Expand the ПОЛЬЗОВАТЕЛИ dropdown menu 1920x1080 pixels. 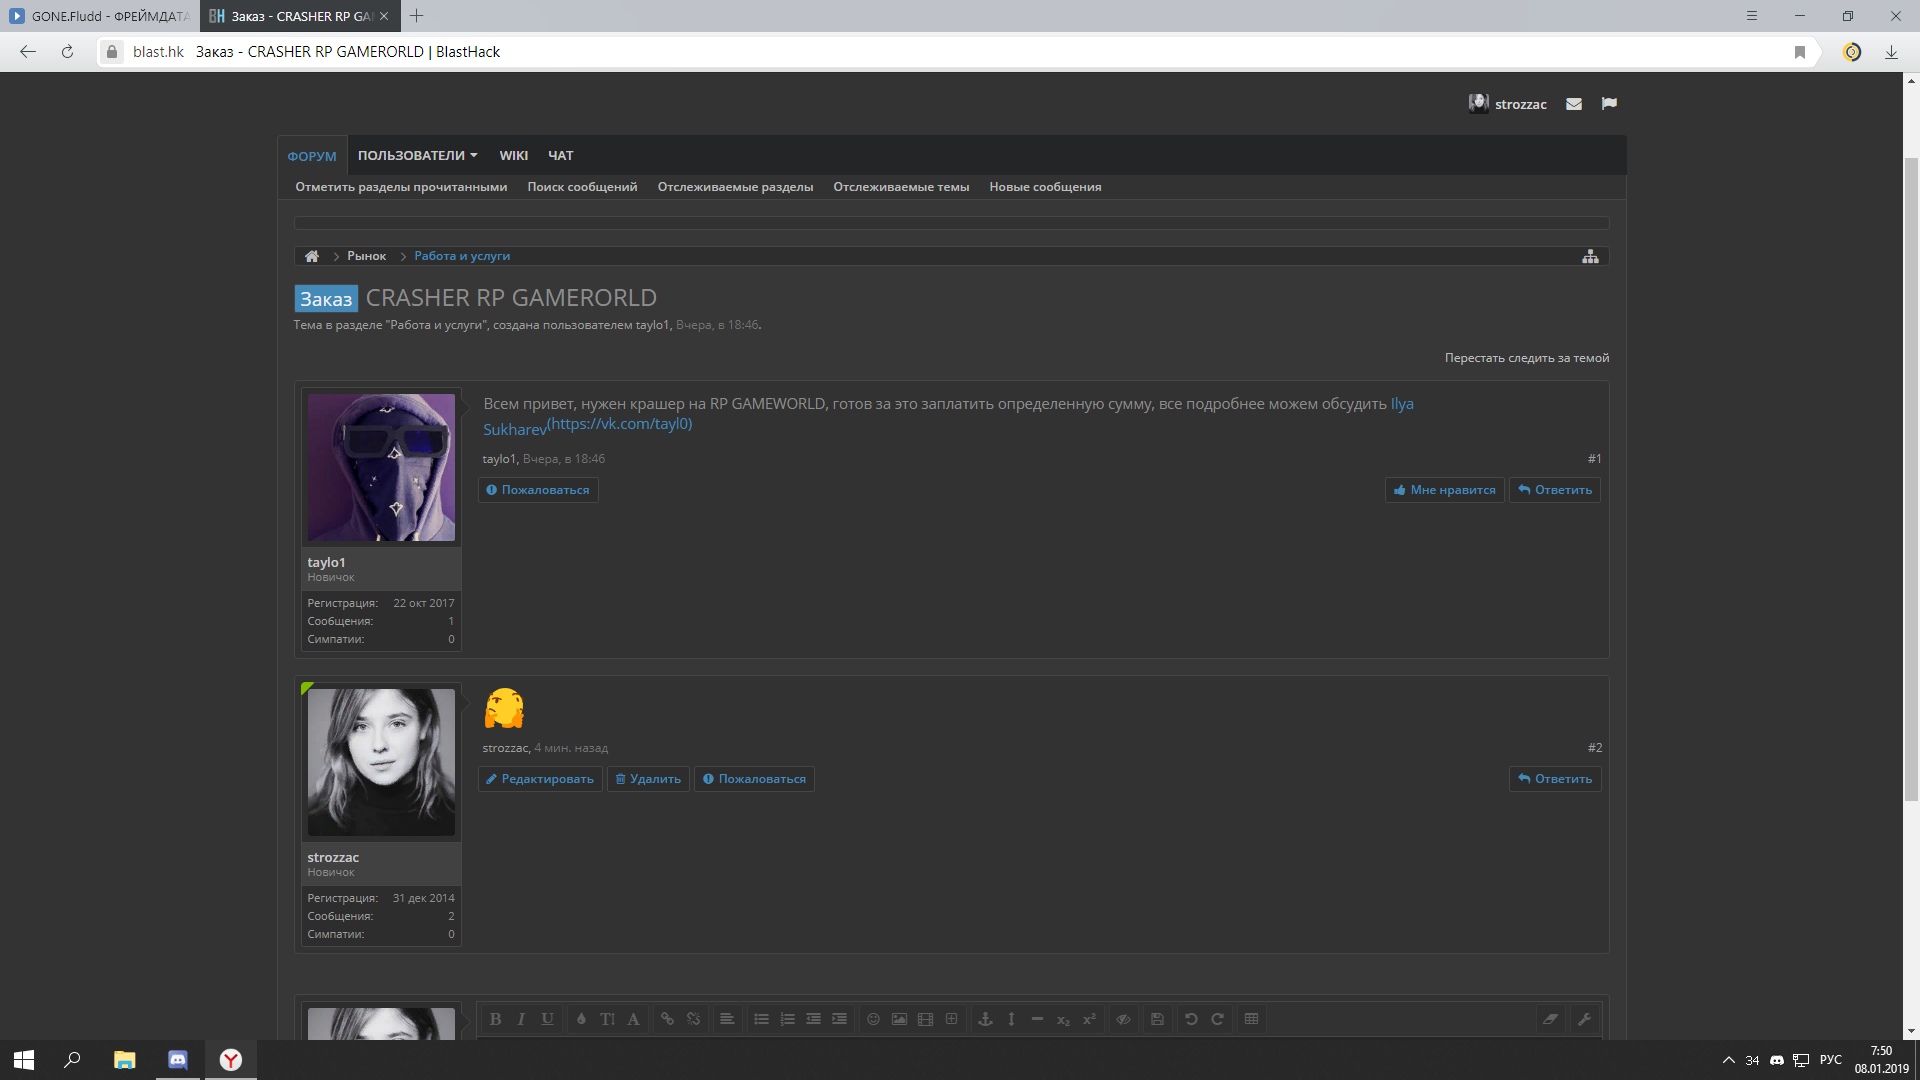coord(417,155)
